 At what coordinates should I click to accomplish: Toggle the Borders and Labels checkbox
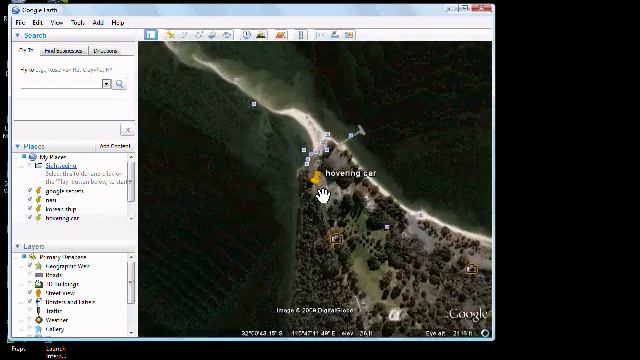pos(30,302)
